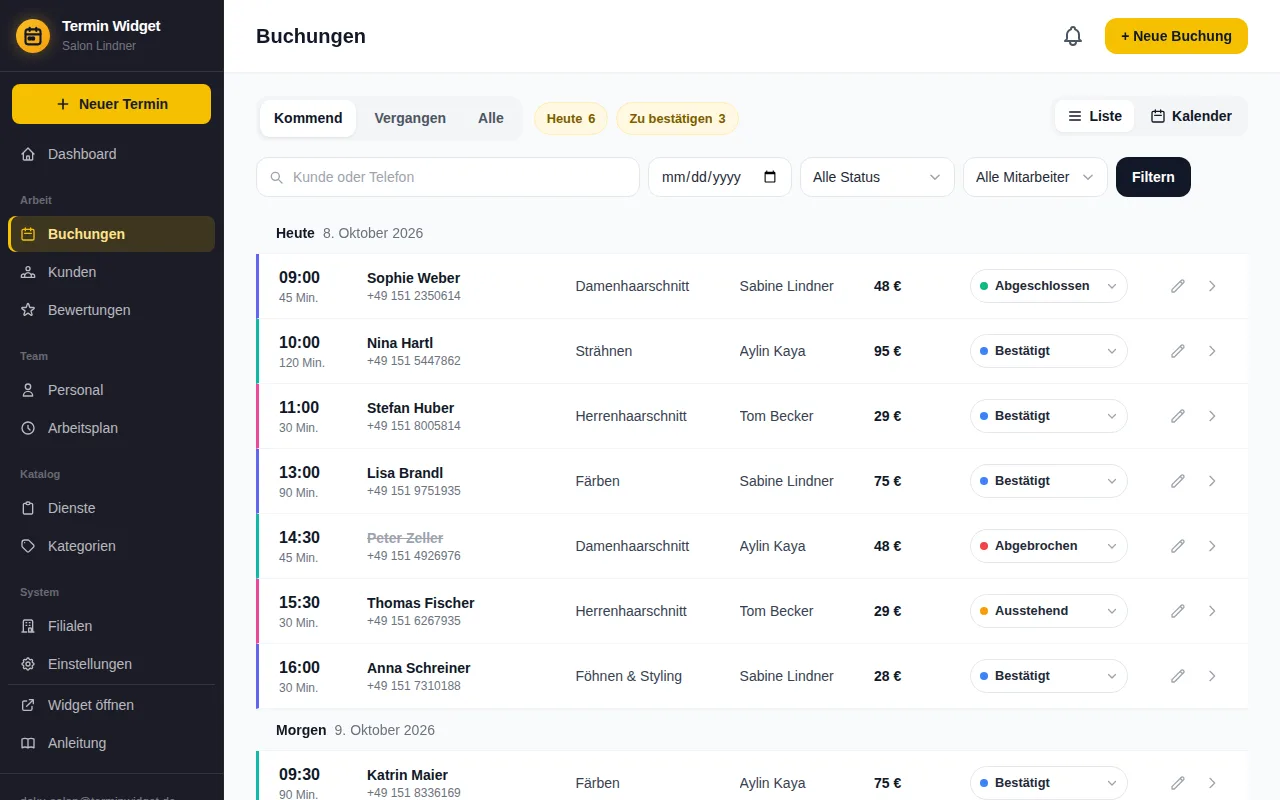Click the notification bell icon
This screenshot has width=1280, height=800.
[1073, 36]
